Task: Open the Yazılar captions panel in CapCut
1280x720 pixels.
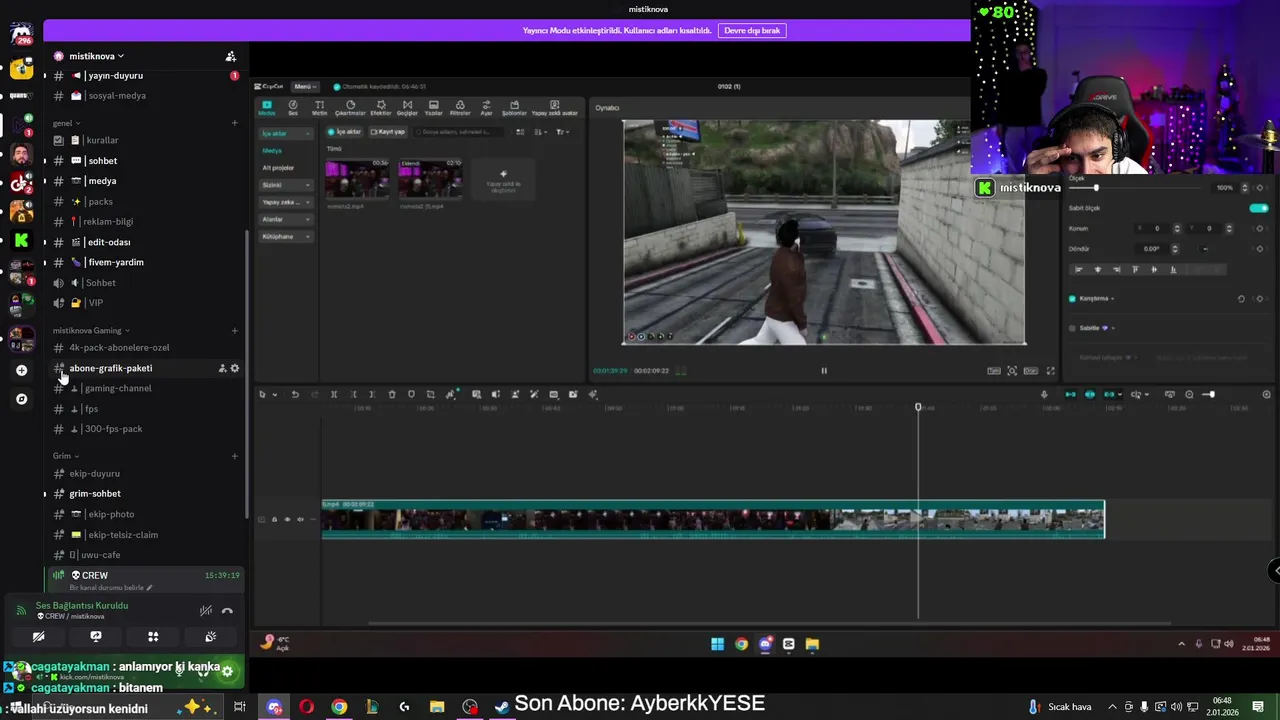Action: [433, 107]
